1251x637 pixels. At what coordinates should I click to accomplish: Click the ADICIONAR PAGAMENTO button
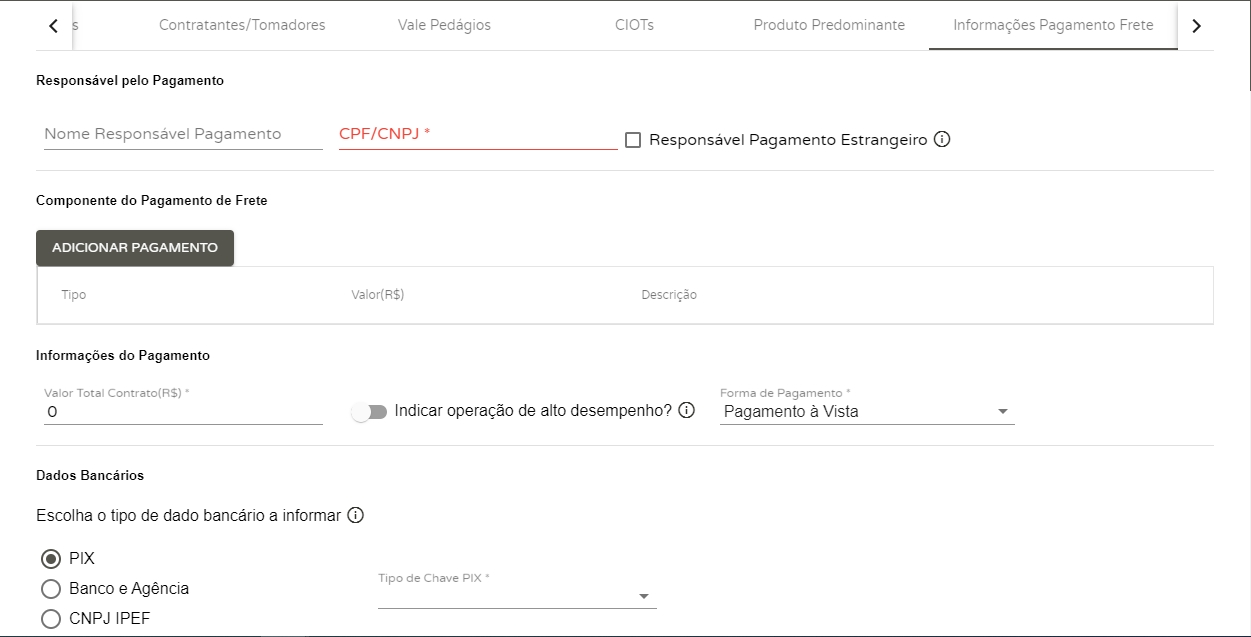tap(135, 248)
